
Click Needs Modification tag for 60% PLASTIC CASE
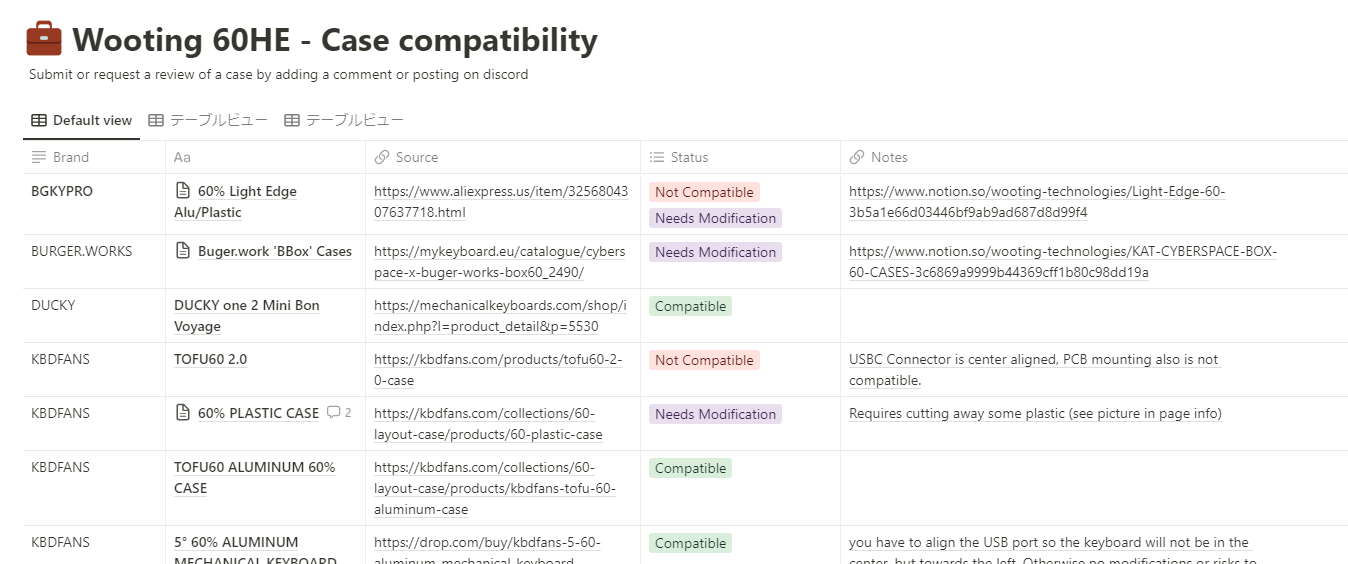pos(715,414)
